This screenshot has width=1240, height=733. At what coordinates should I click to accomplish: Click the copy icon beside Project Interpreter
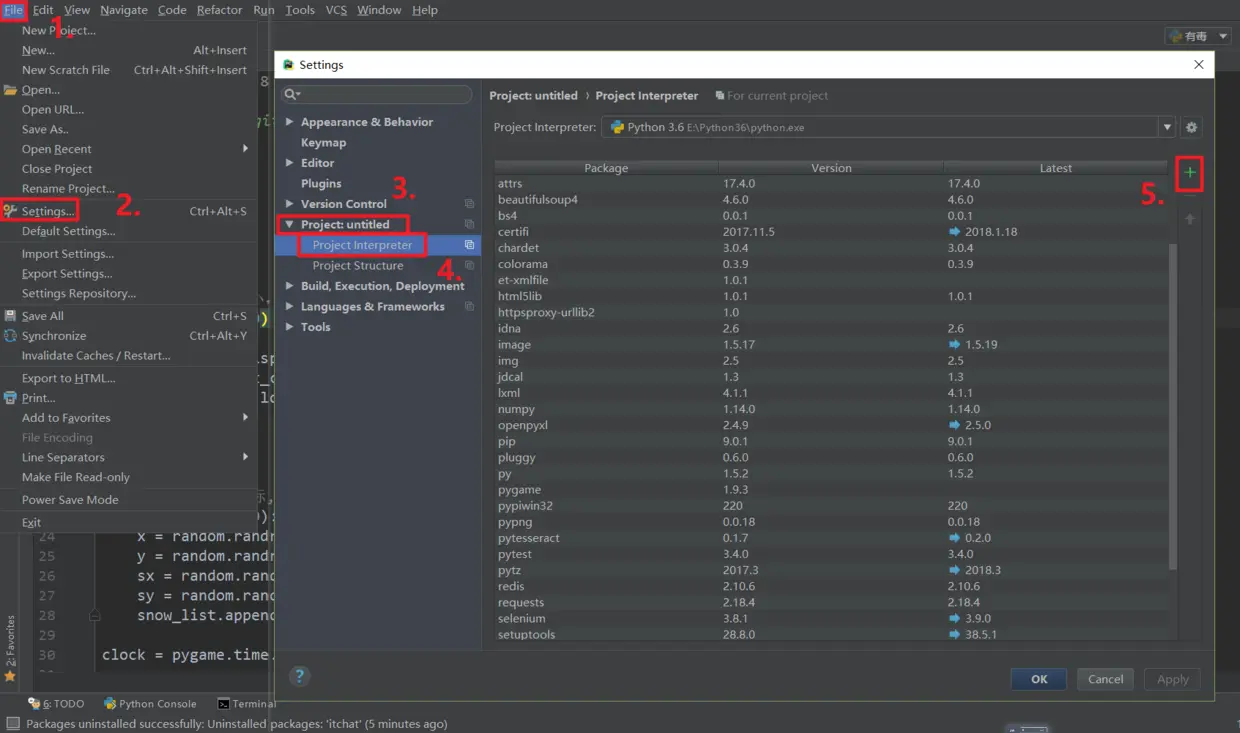469,245
